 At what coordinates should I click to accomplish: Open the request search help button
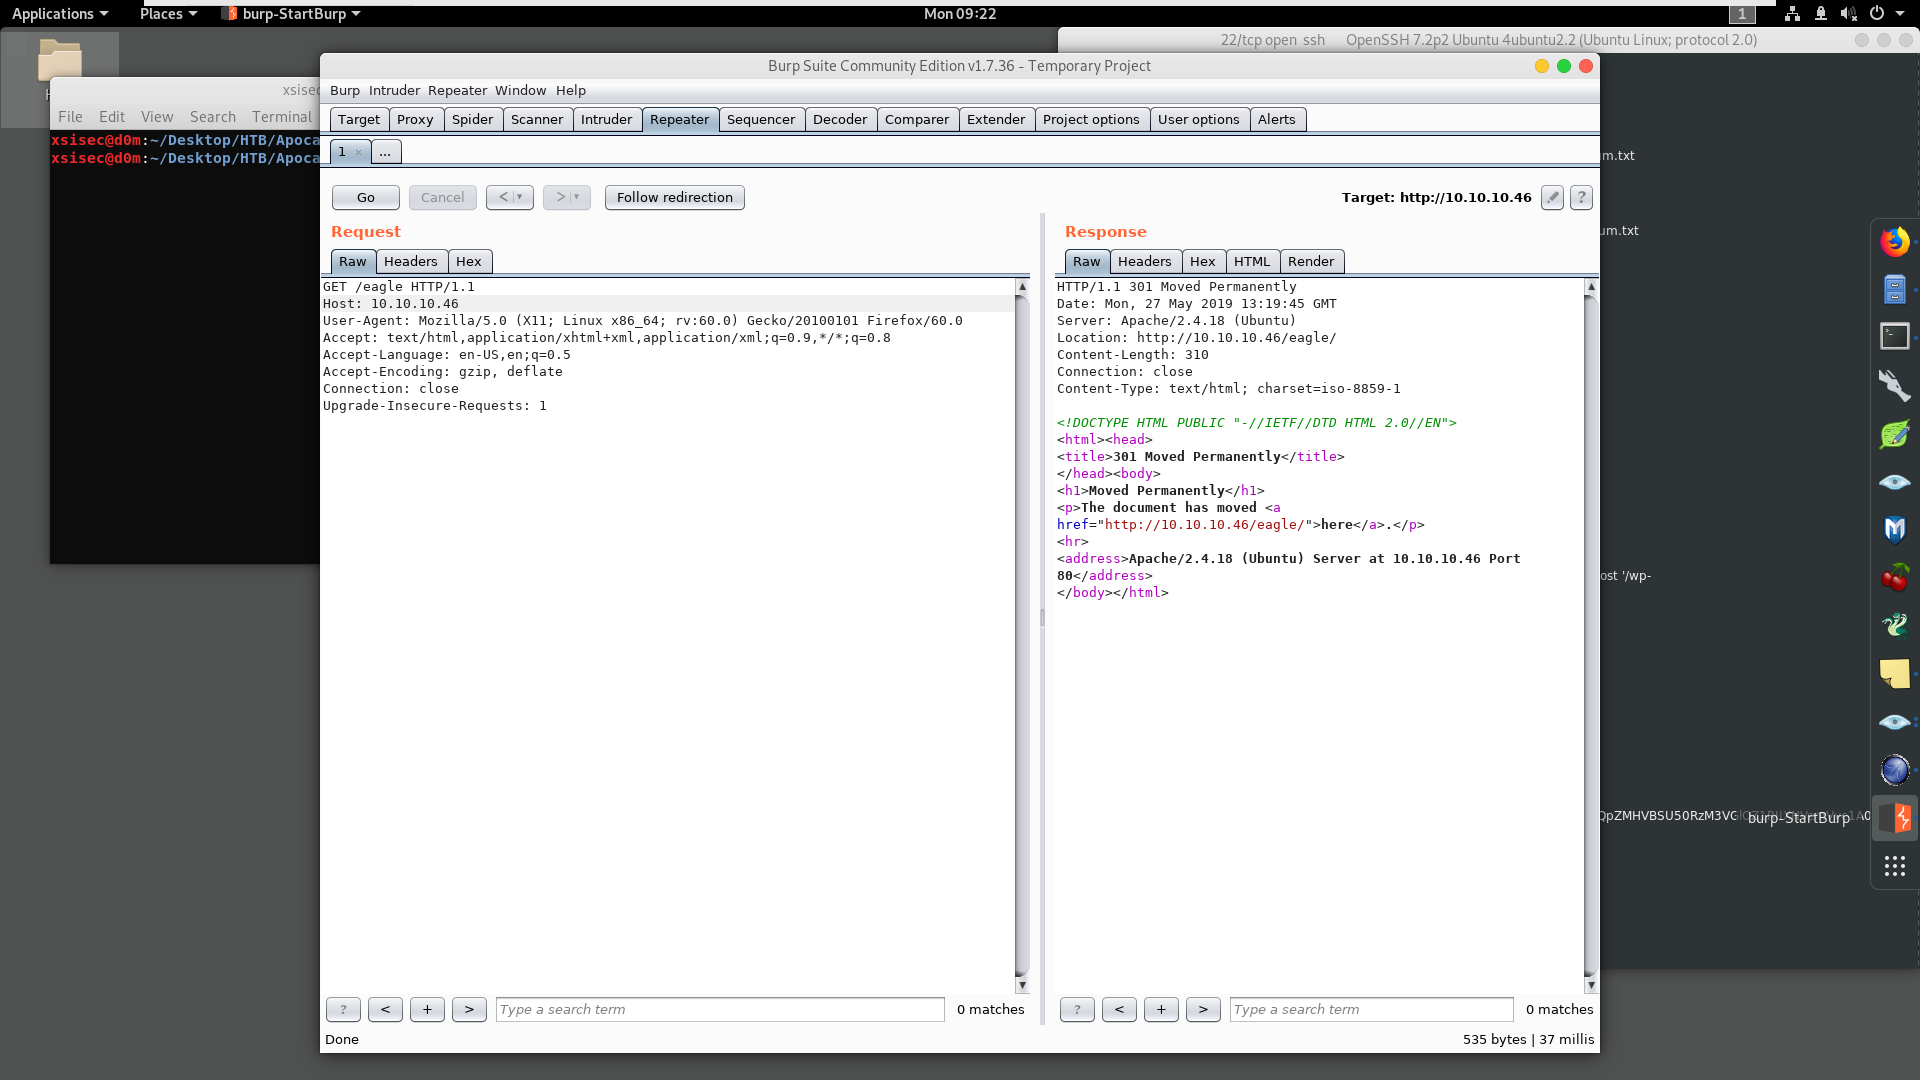click(x=343, y=1010)
